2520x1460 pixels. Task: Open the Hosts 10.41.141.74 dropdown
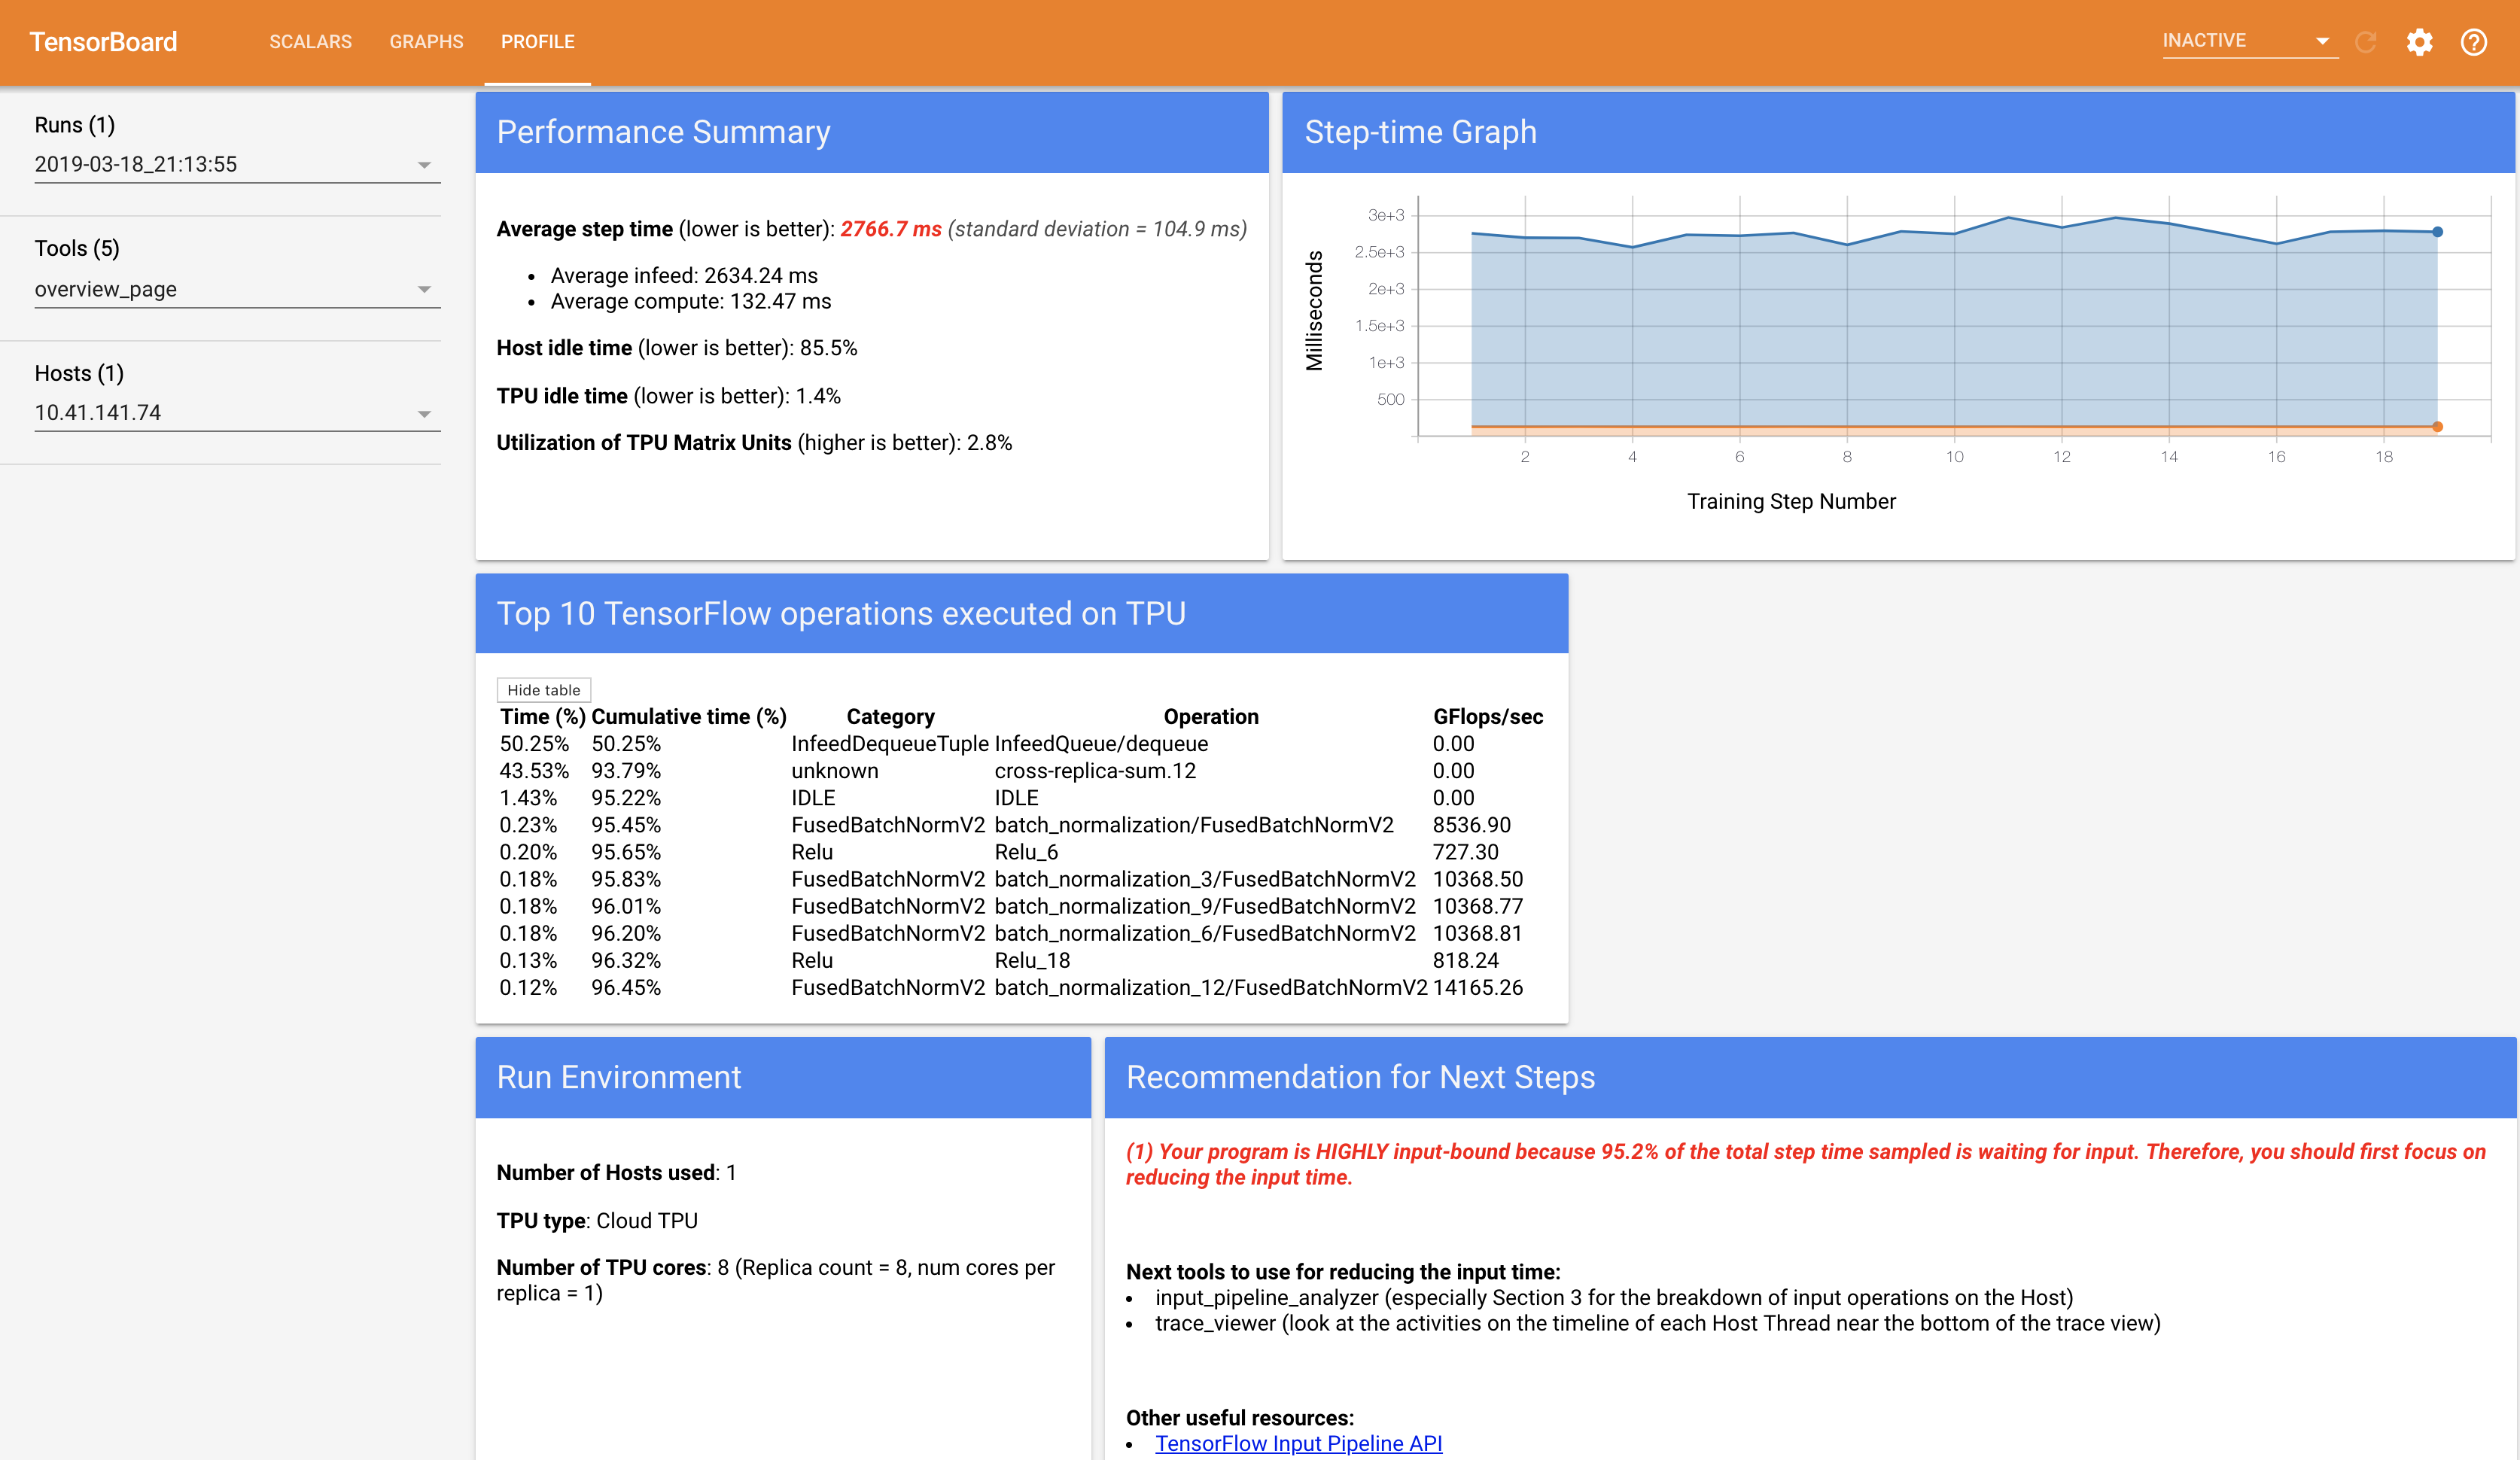coord(424,414)
